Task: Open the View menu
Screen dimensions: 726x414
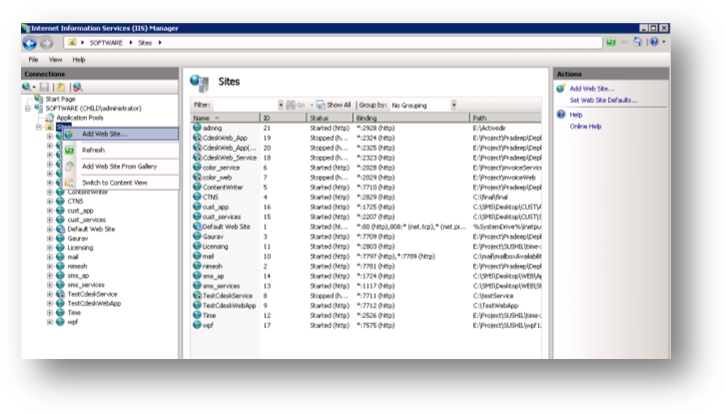Action: (x=55, y=59)
